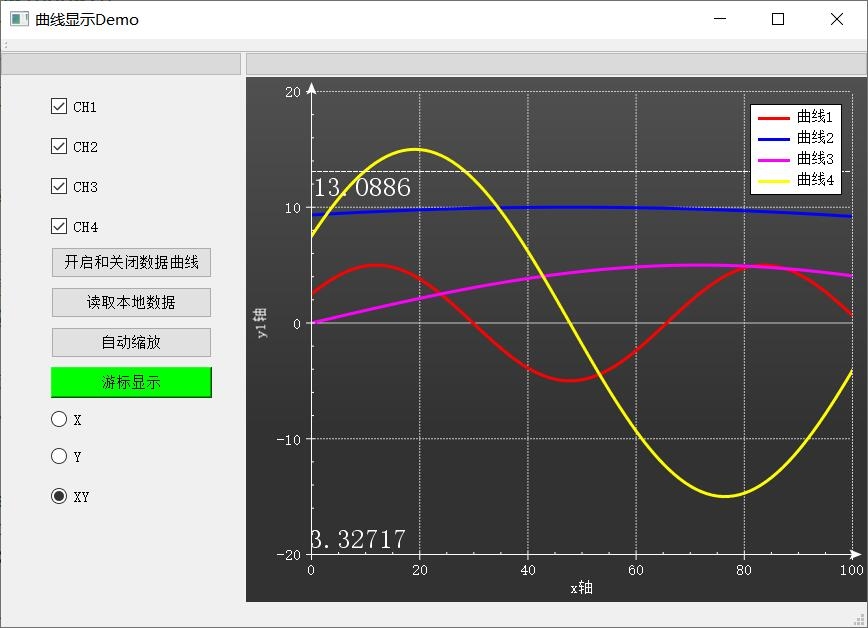Select the X cursor mode radio button

(x=59, y=418)
